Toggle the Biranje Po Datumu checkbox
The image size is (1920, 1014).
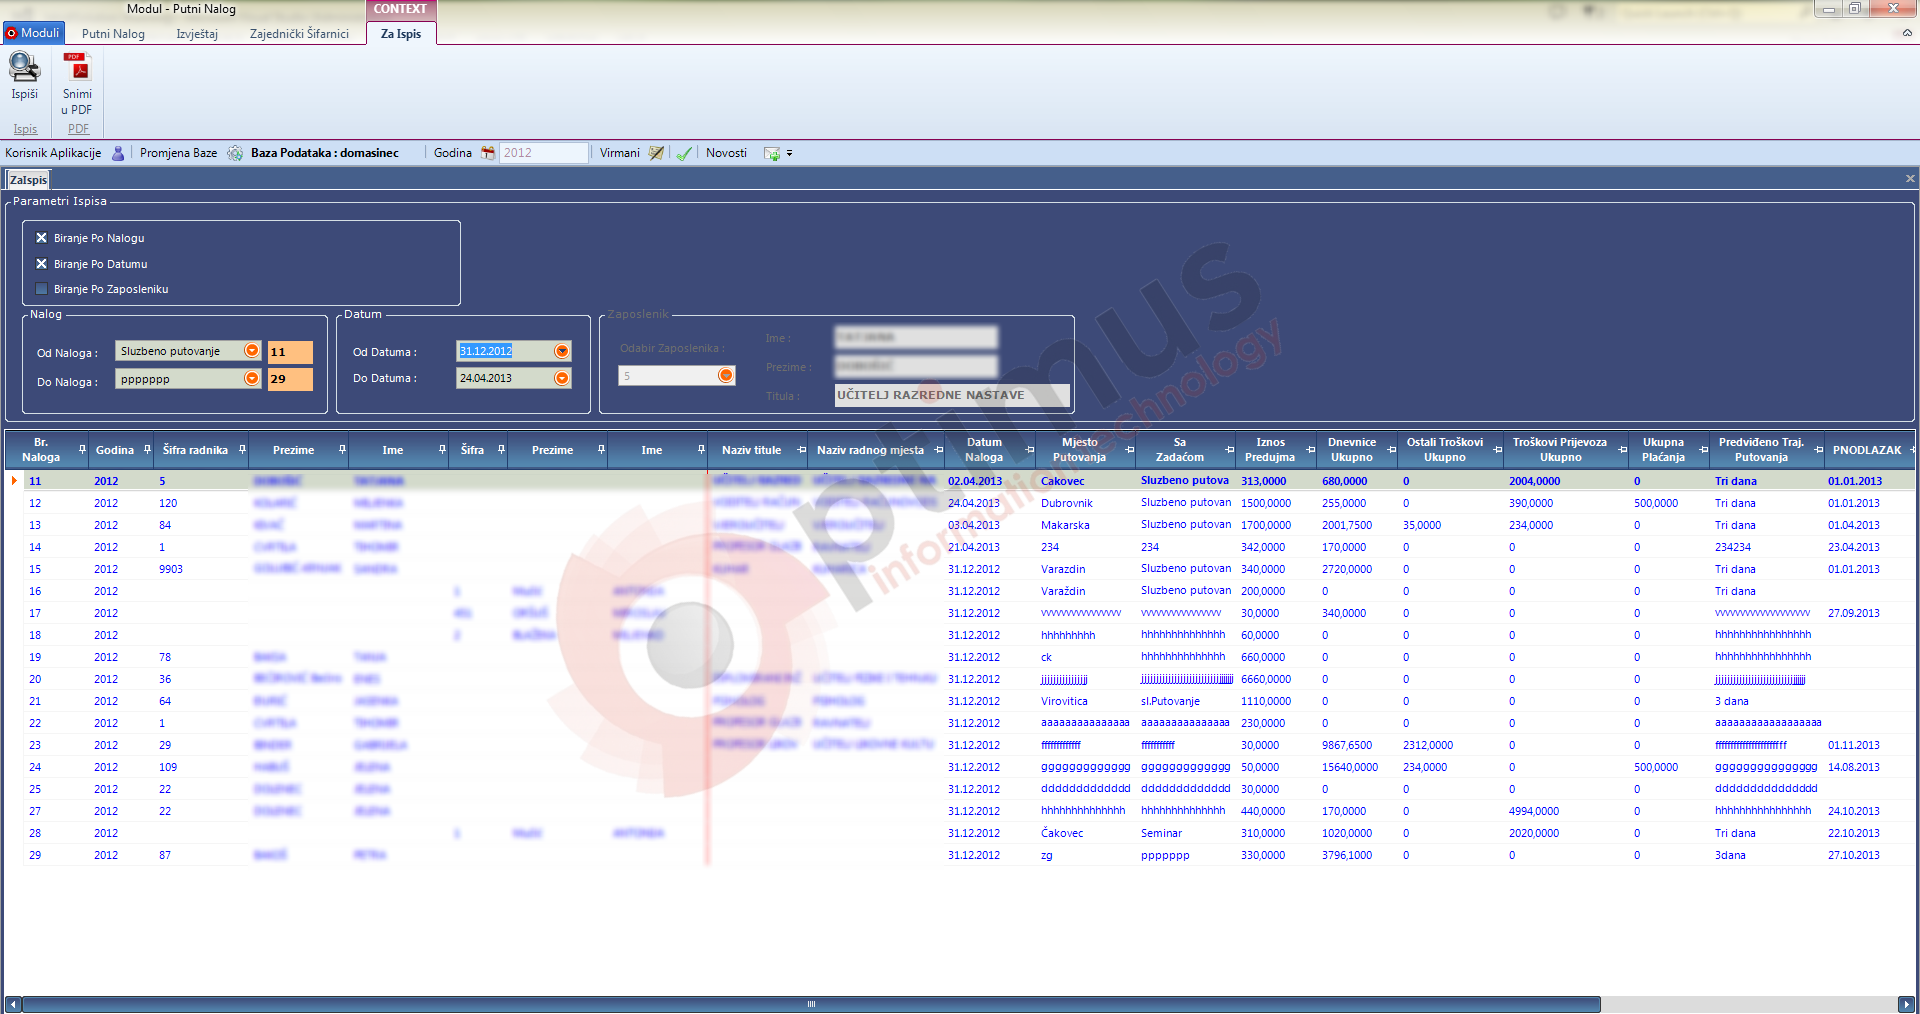click(x=42, y=264)
